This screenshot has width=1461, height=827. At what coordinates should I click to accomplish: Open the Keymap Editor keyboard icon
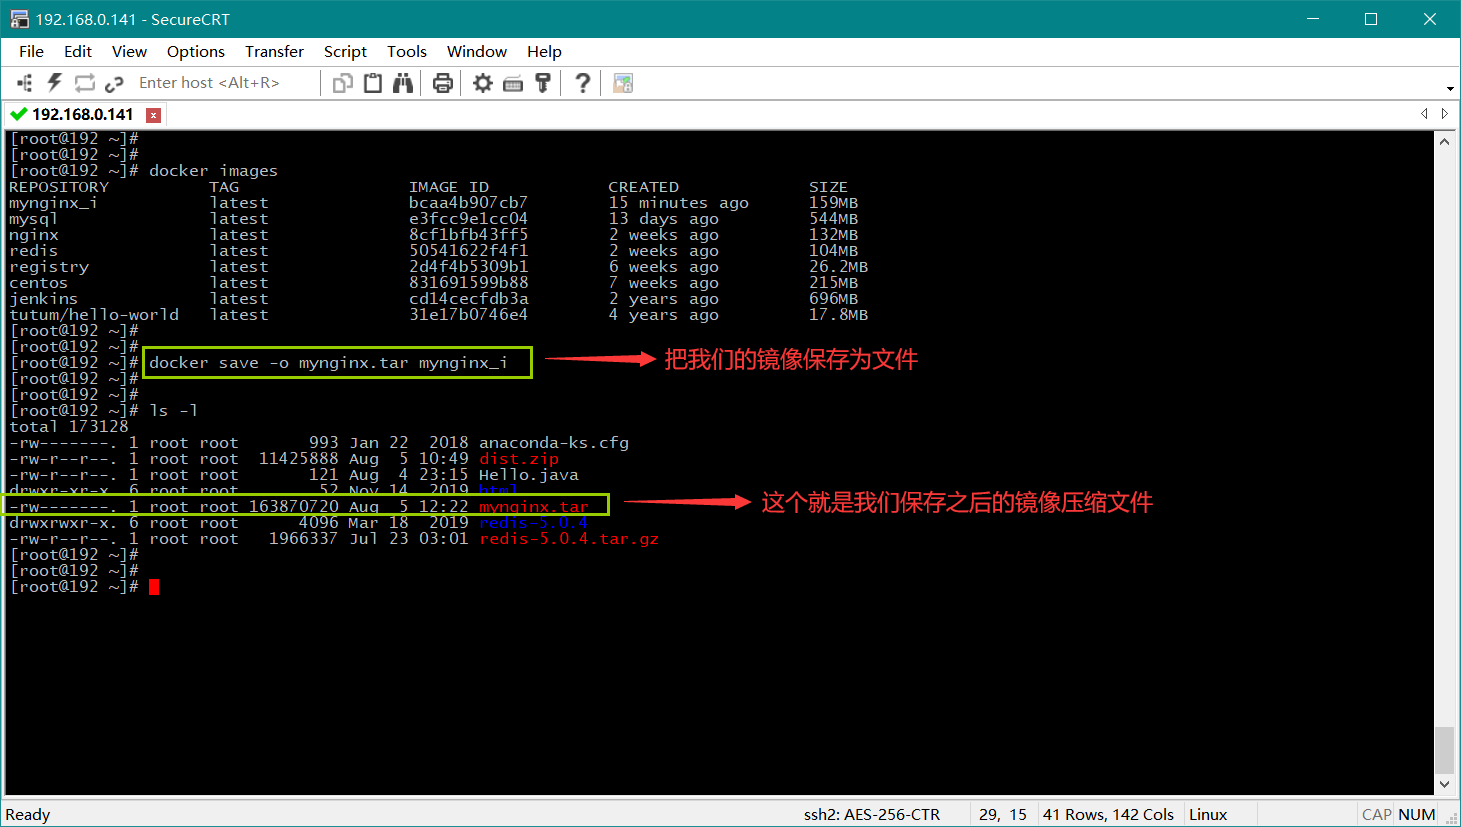[x=513, y=83]
